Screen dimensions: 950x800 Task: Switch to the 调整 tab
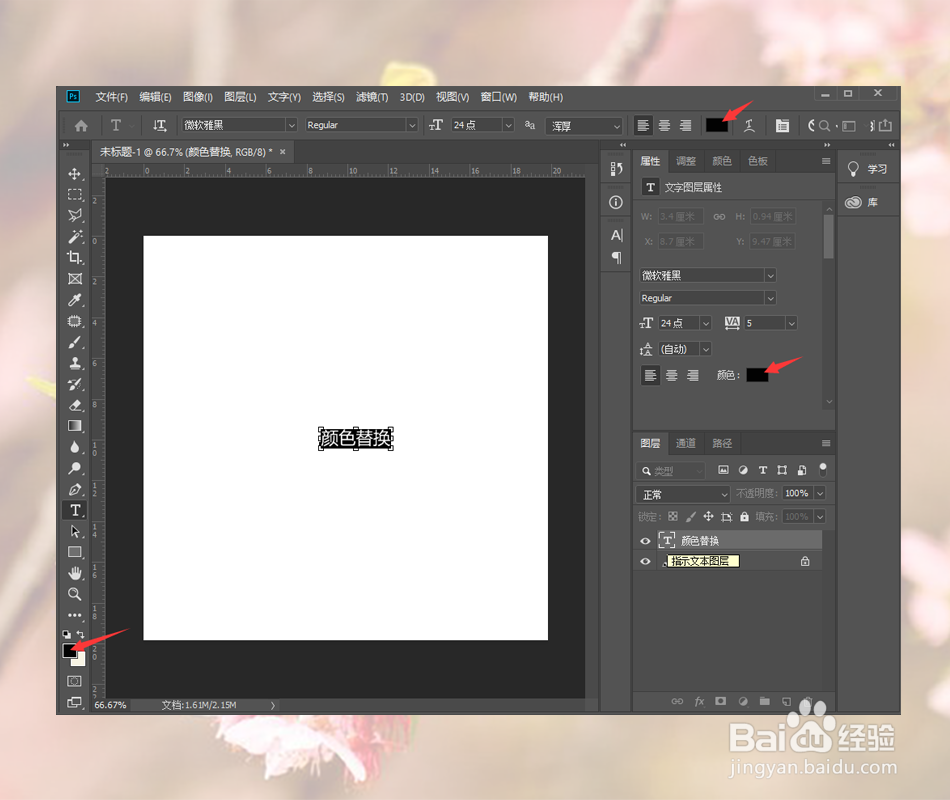(x=686, y=161)
